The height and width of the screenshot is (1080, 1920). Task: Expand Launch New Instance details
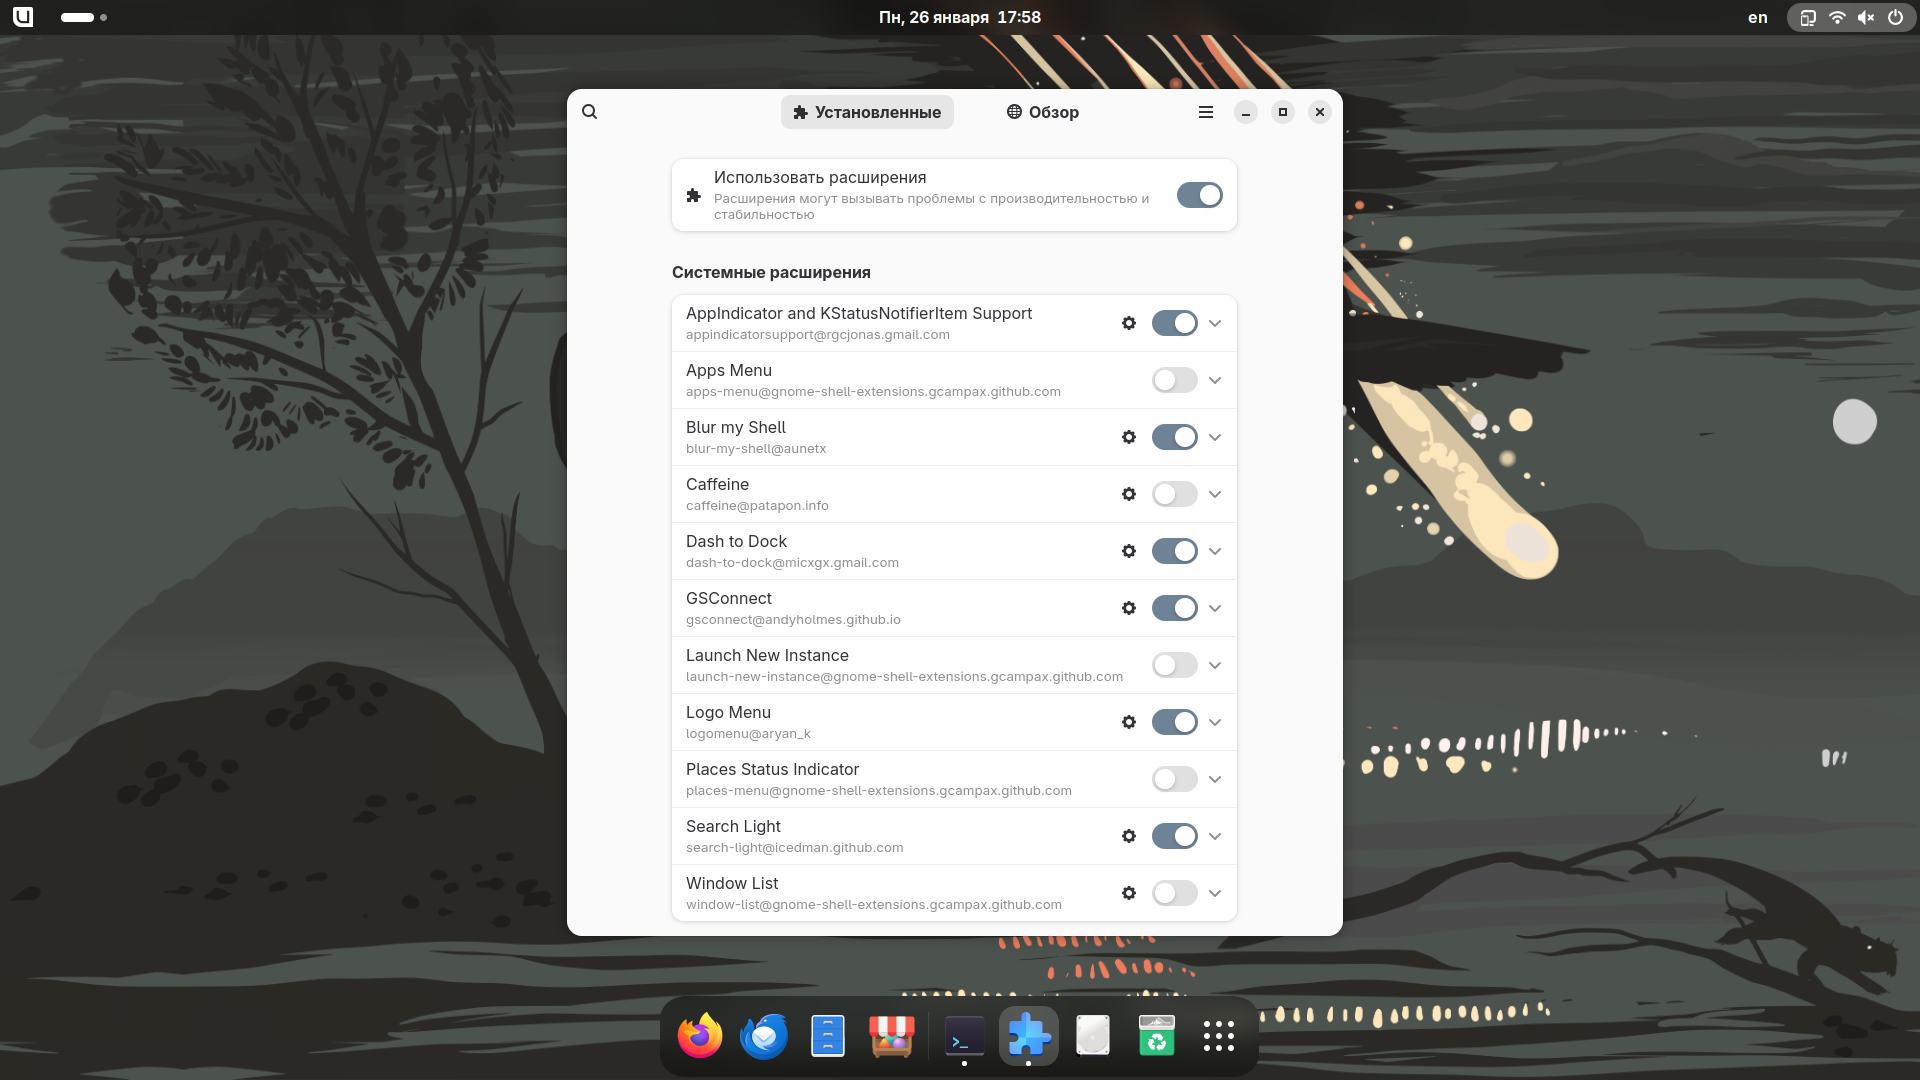1215,665
